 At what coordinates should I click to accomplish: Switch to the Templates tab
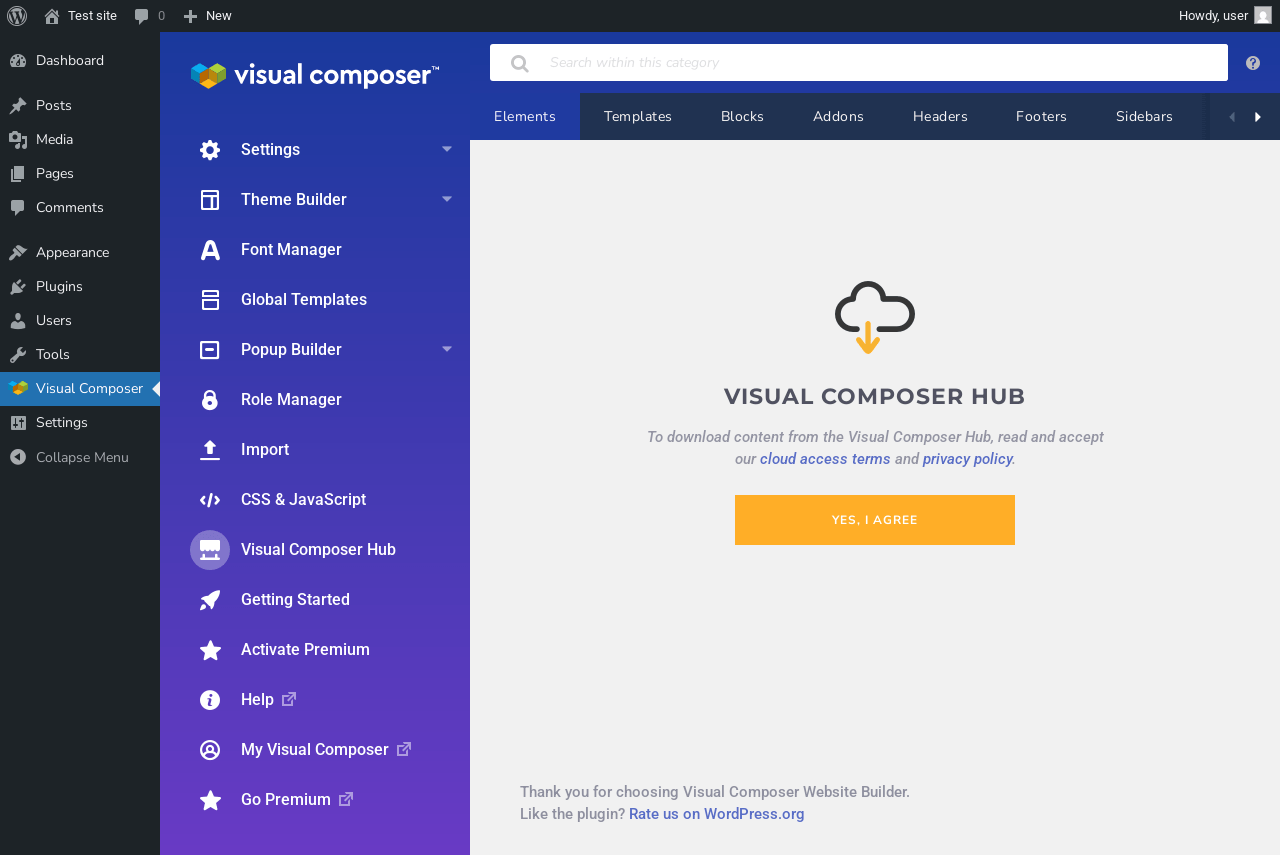coord(638,117)
